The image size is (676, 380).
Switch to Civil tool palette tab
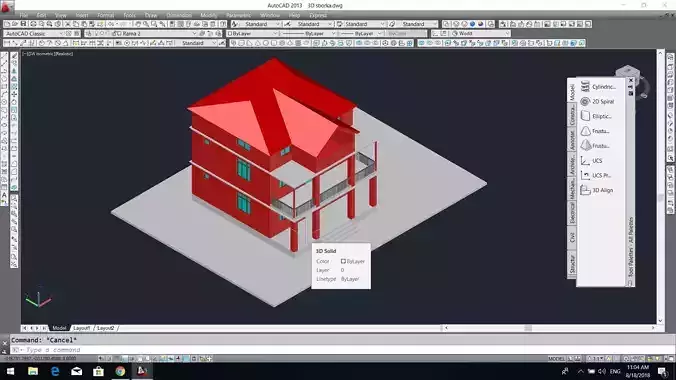click(x=572, y=237)
